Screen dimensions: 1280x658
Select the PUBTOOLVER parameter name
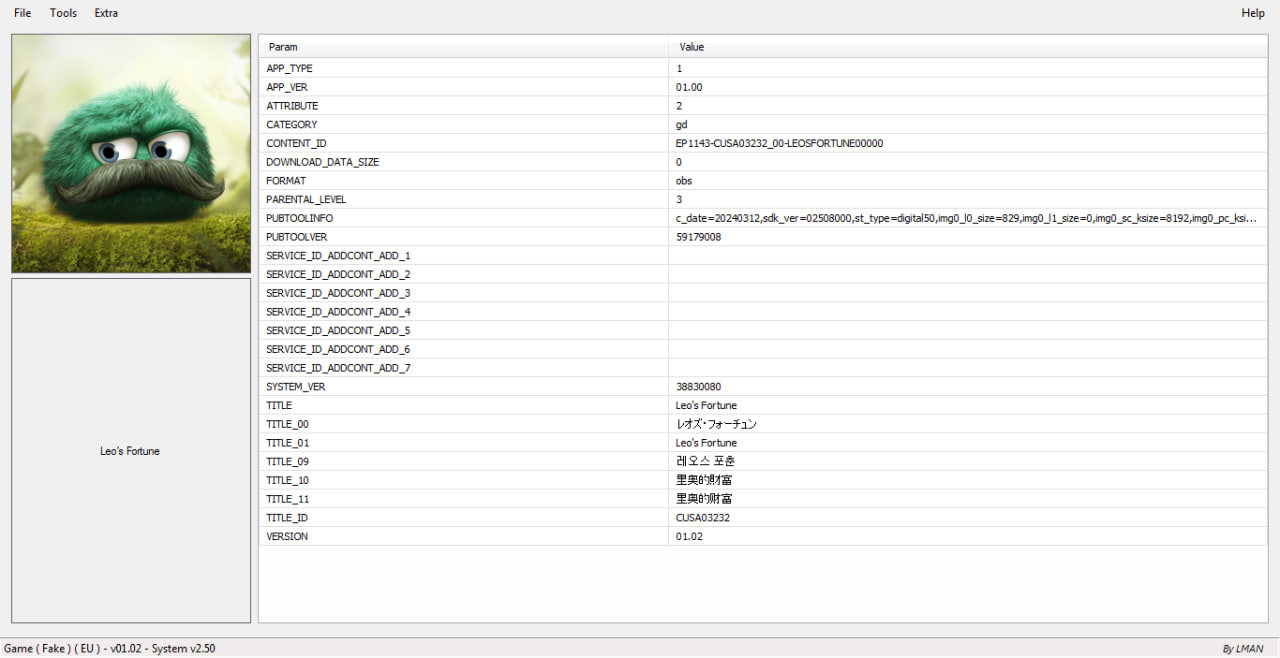pyautogui.click(x=297, y=237)
